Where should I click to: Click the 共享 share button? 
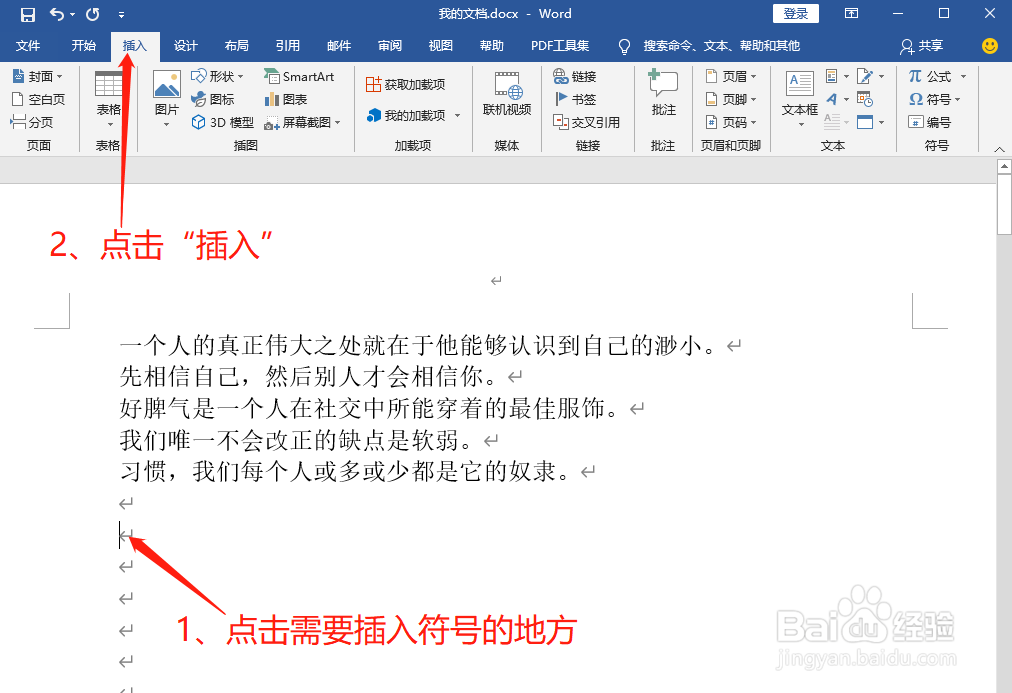[922, 46]
